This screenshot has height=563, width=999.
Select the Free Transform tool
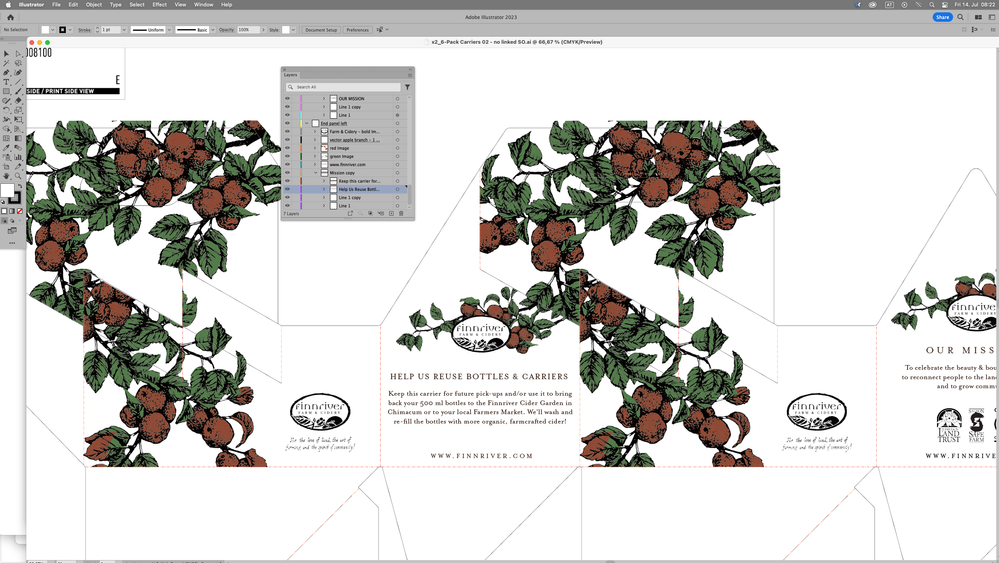[18, 119]
